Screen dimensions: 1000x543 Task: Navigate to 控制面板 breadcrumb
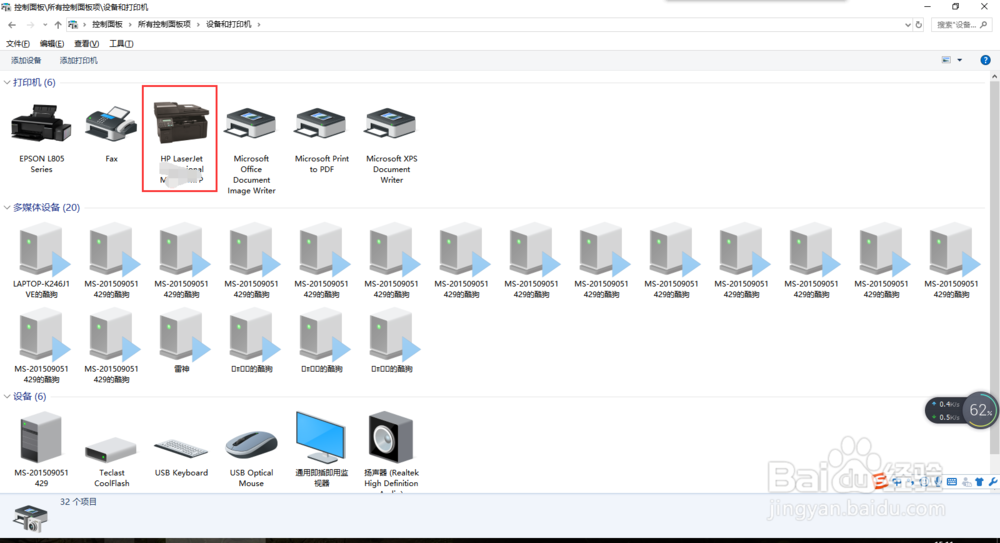tap(107, 24)
